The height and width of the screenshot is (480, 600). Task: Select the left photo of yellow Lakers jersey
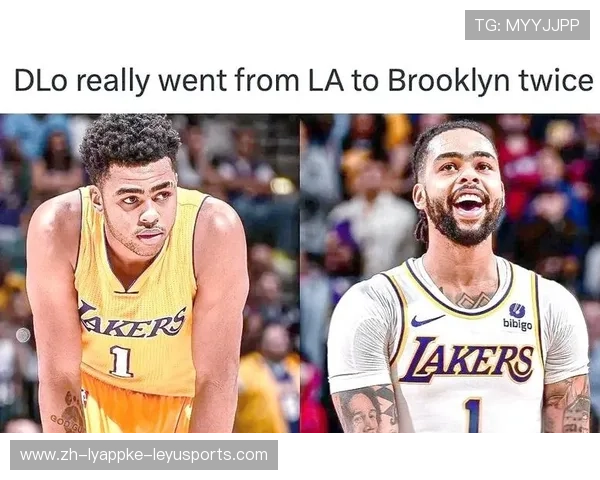[150, 273]
